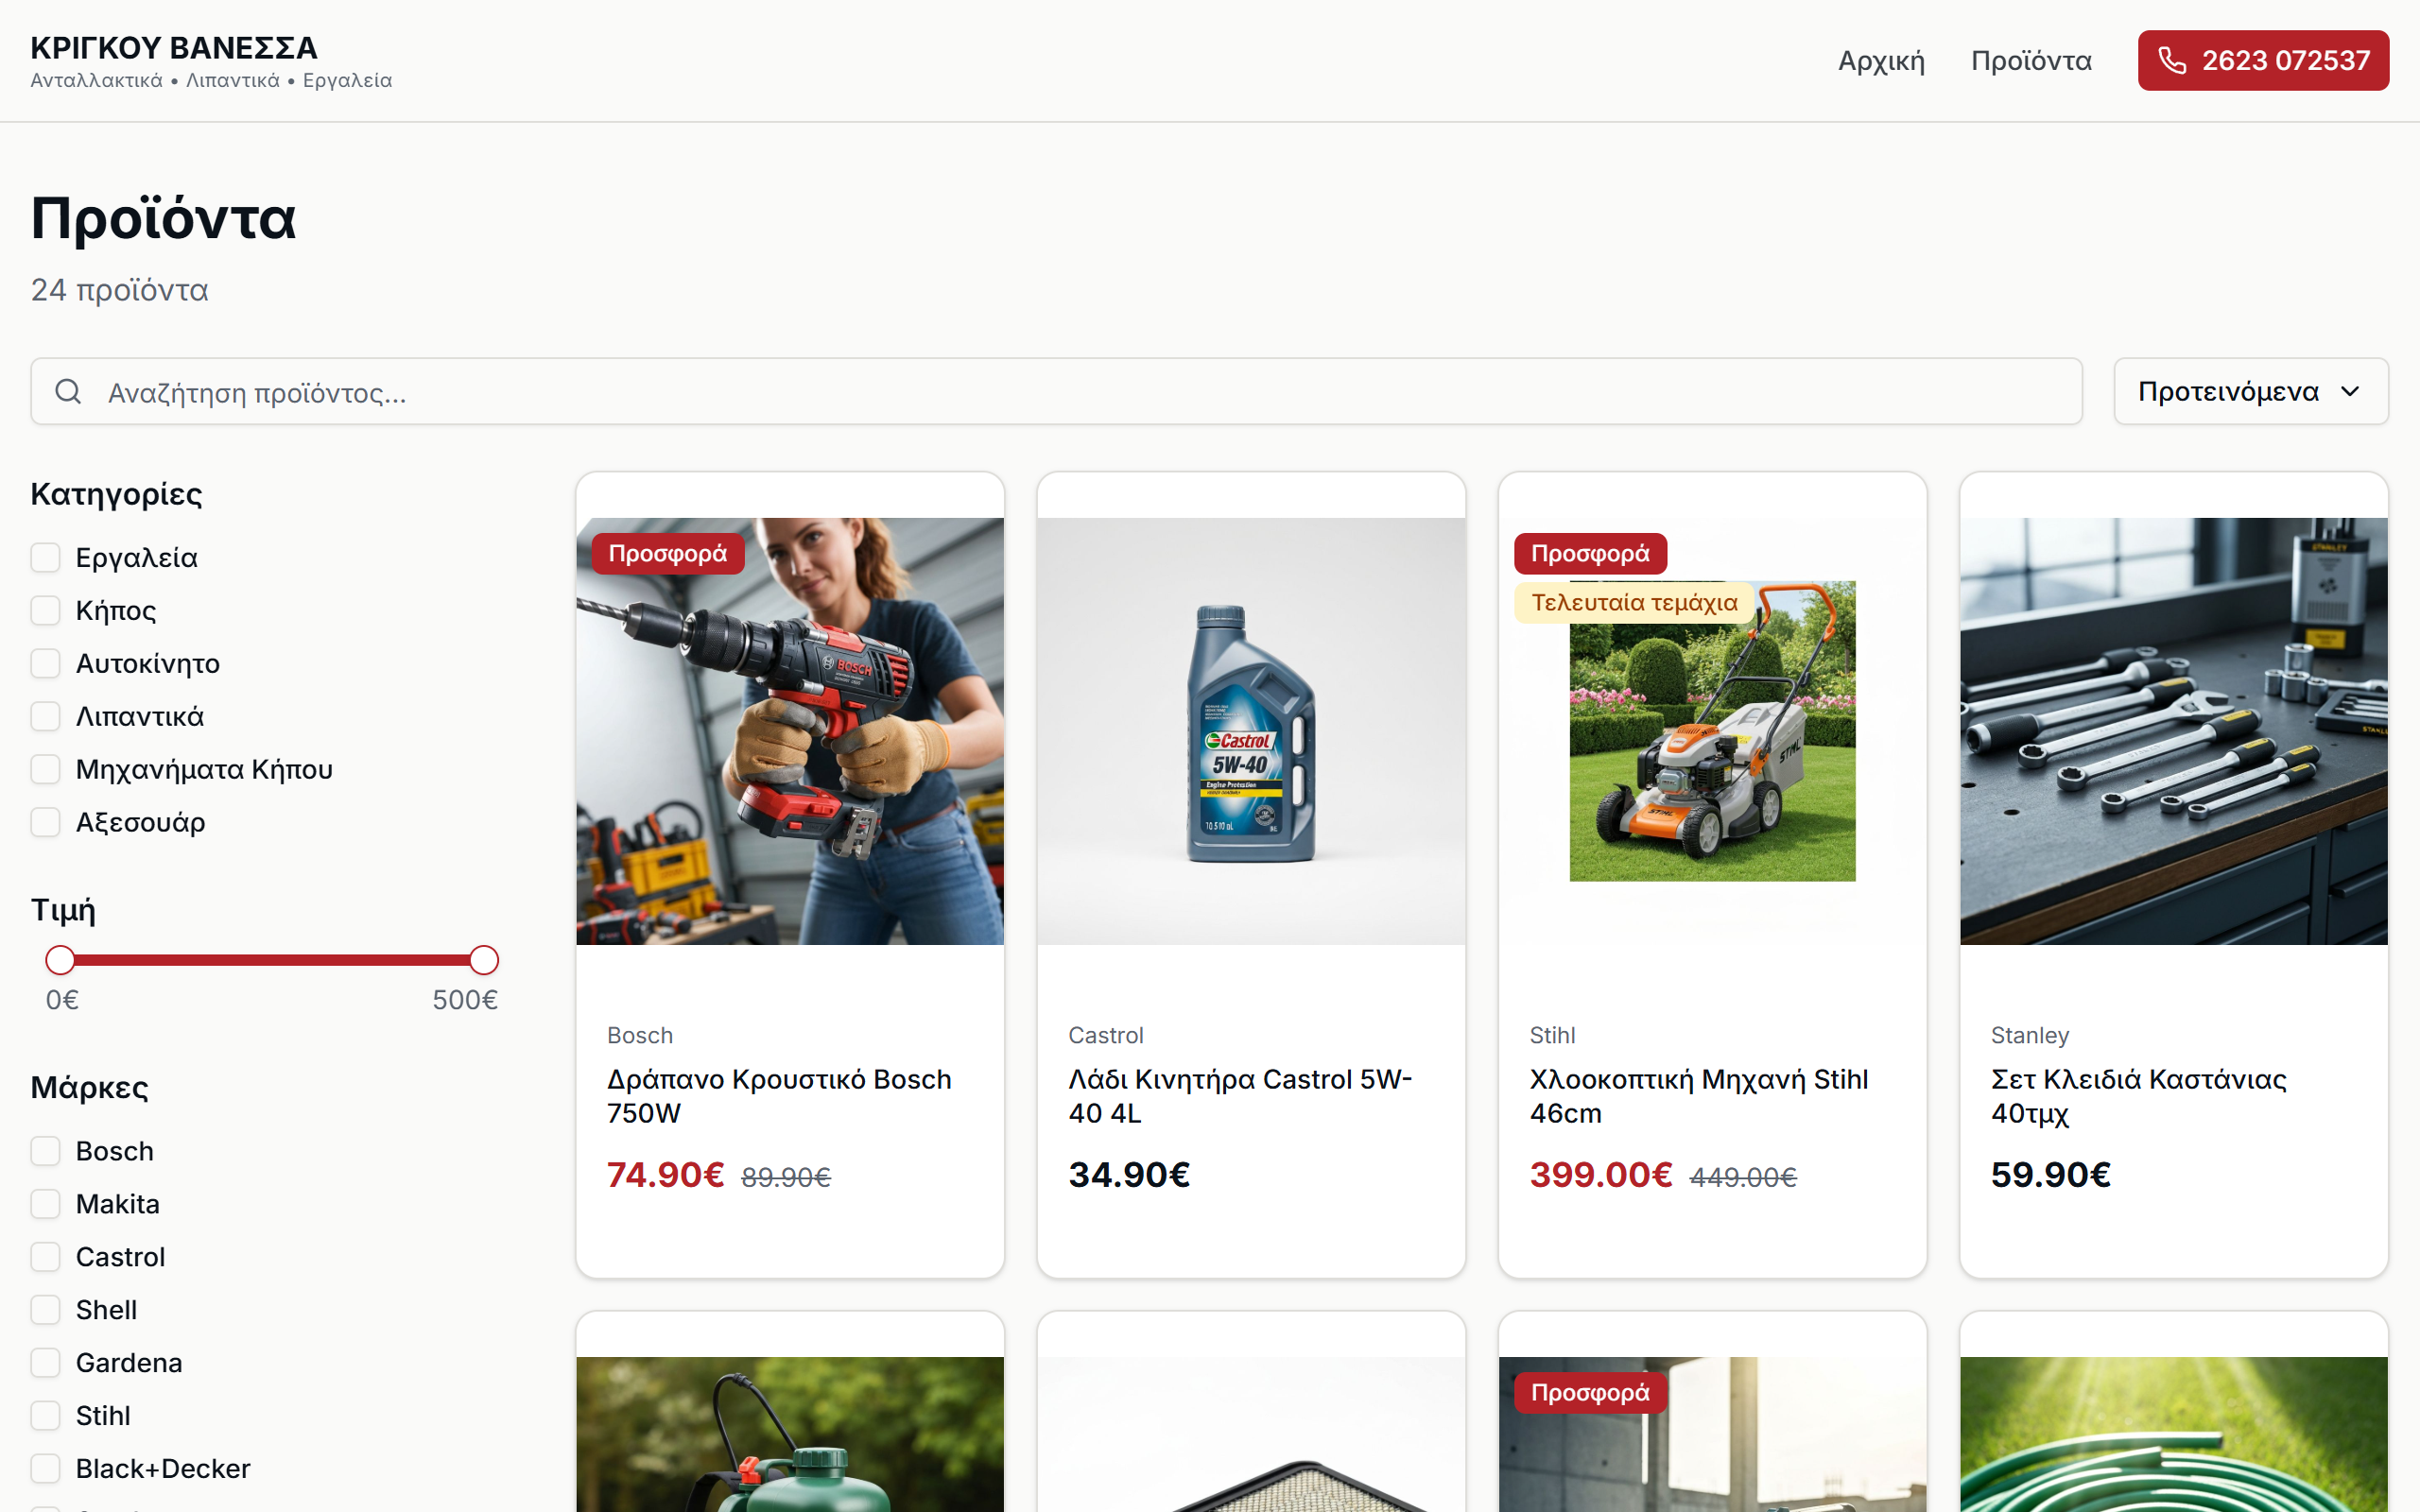Check the Λιπαντικά category filter
2420x1512 pixels.
tap(45, 716)
